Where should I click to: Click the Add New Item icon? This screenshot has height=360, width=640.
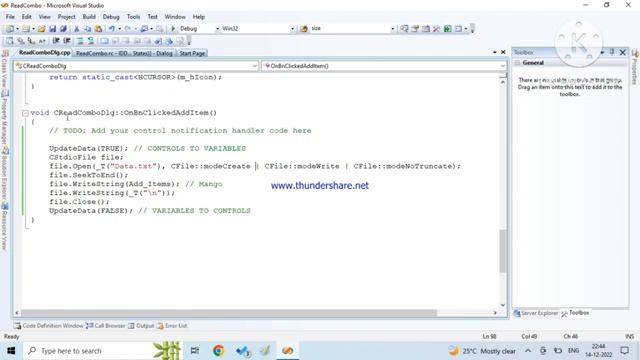[26, 29]
